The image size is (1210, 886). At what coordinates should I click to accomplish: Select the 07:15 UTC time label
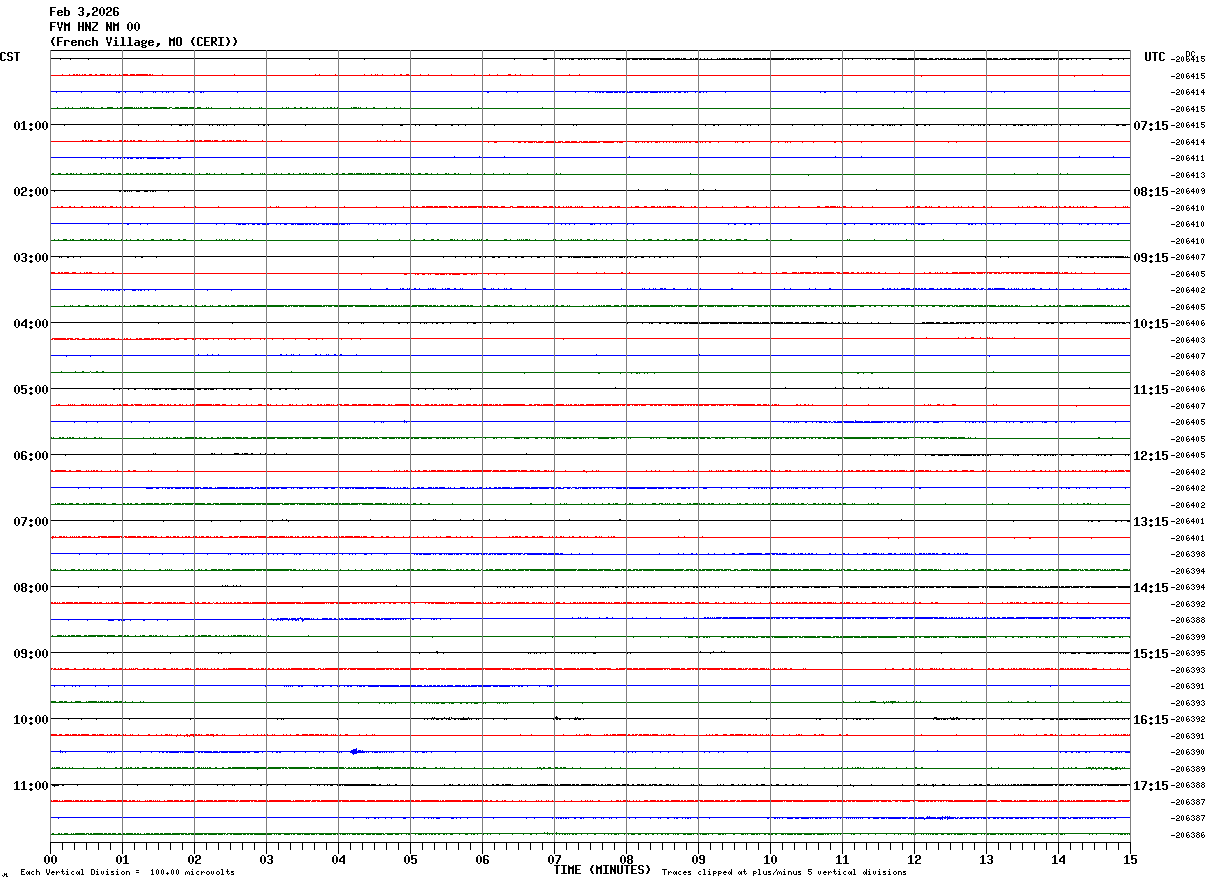click(1151, 126)
